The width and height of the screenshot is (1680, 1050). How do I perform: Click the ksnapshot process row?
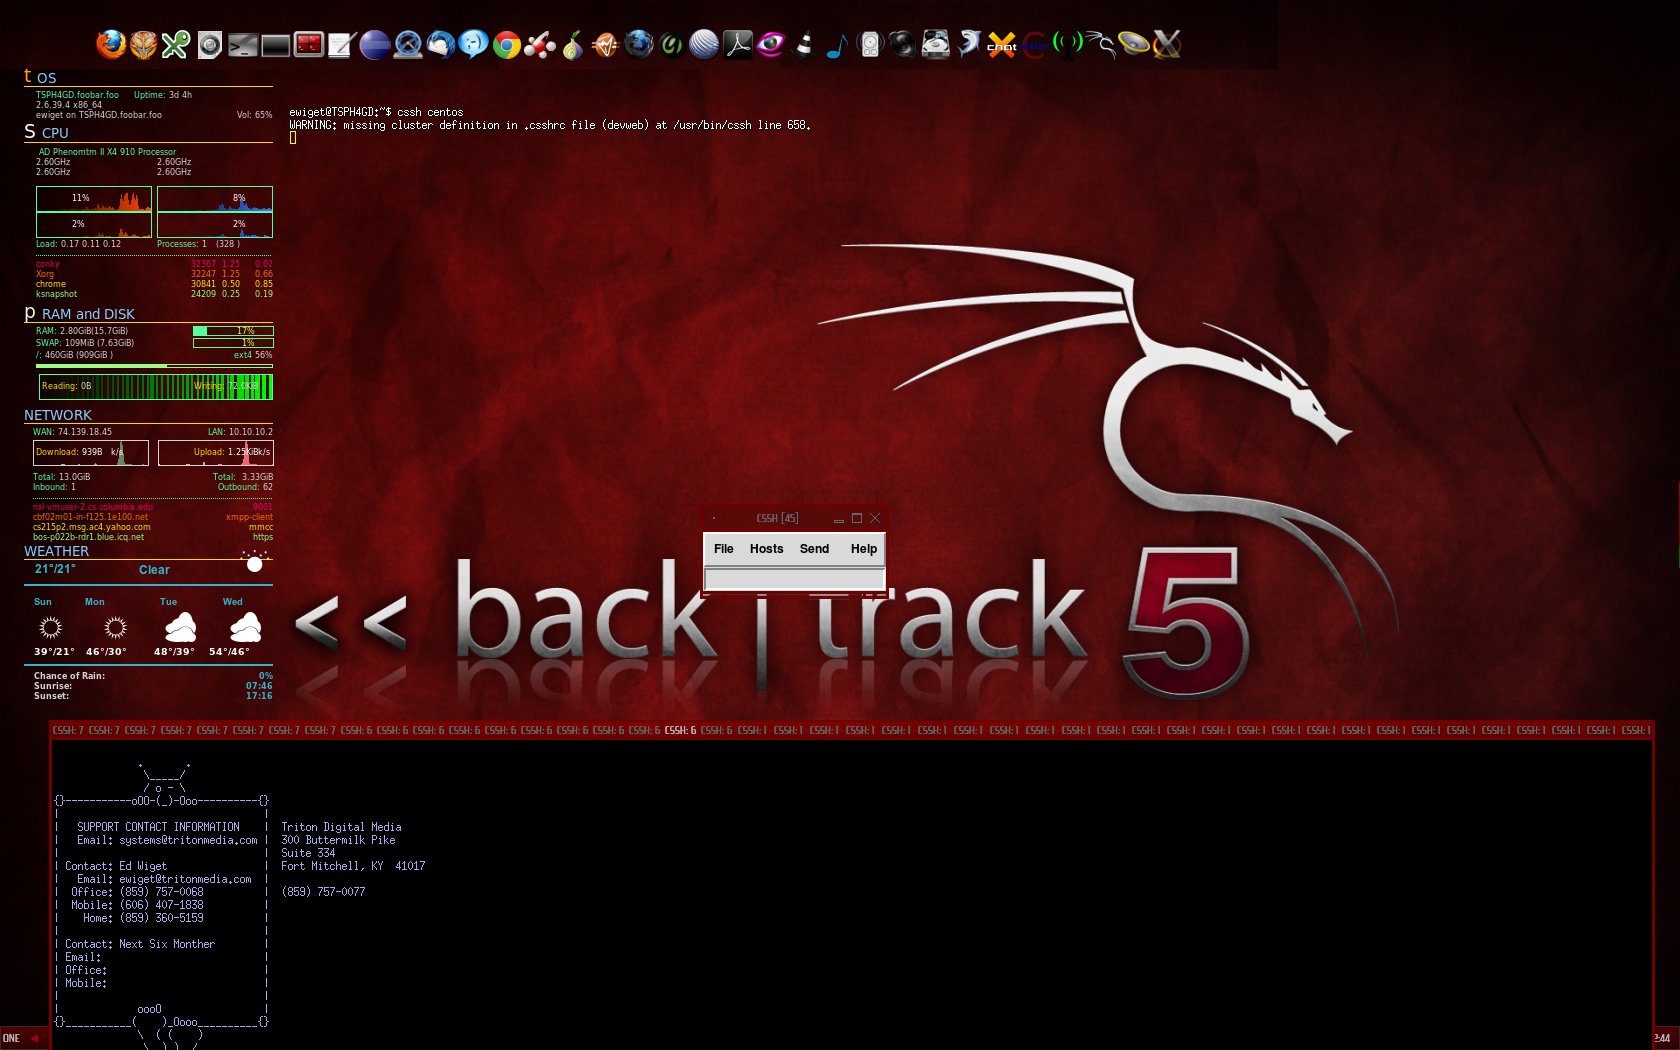[154, 294]
